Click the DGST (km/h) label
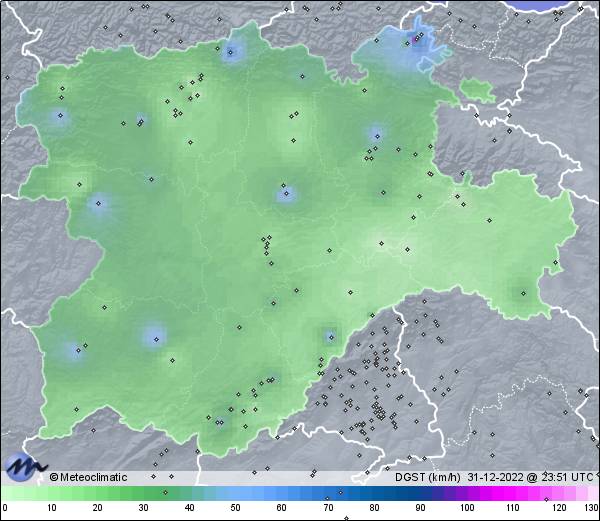Image resolution: width=600 pixels, height=521 pixels. [427, 477]
